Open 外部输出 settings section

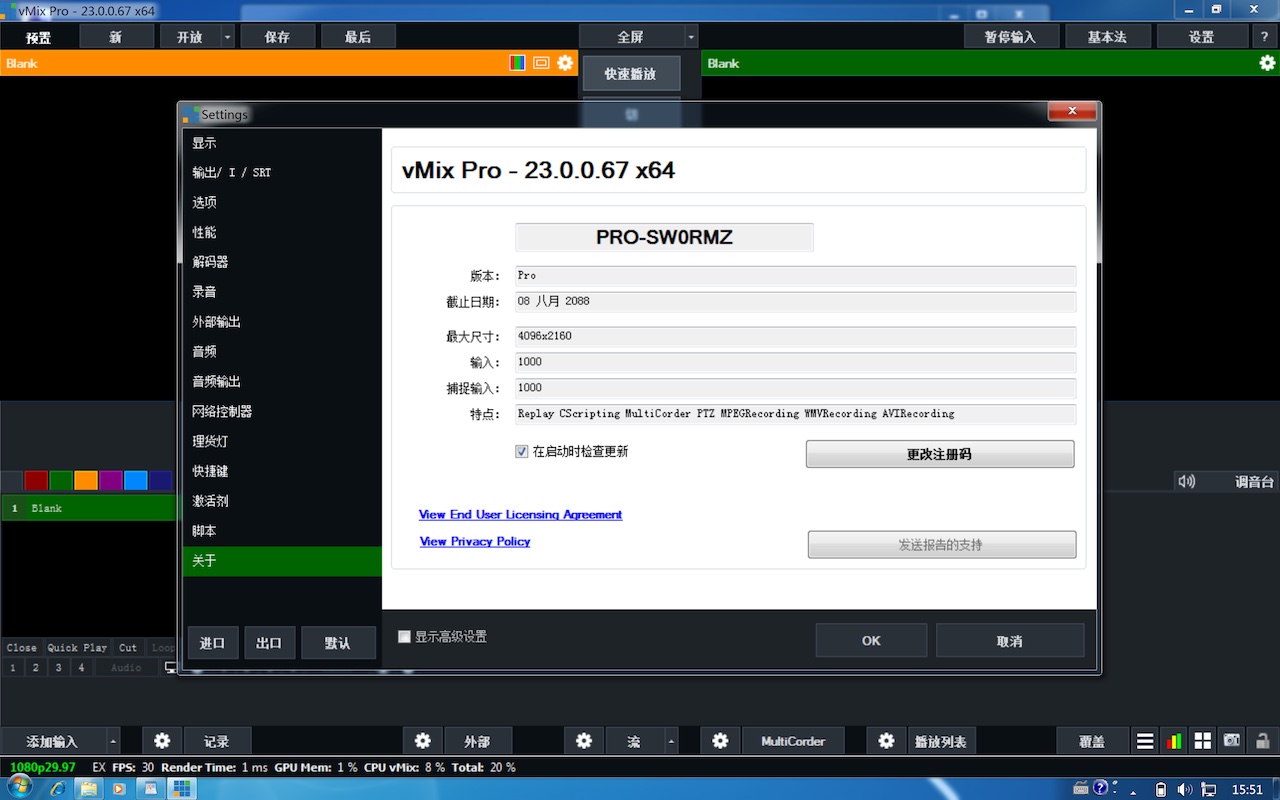[282, 322]
